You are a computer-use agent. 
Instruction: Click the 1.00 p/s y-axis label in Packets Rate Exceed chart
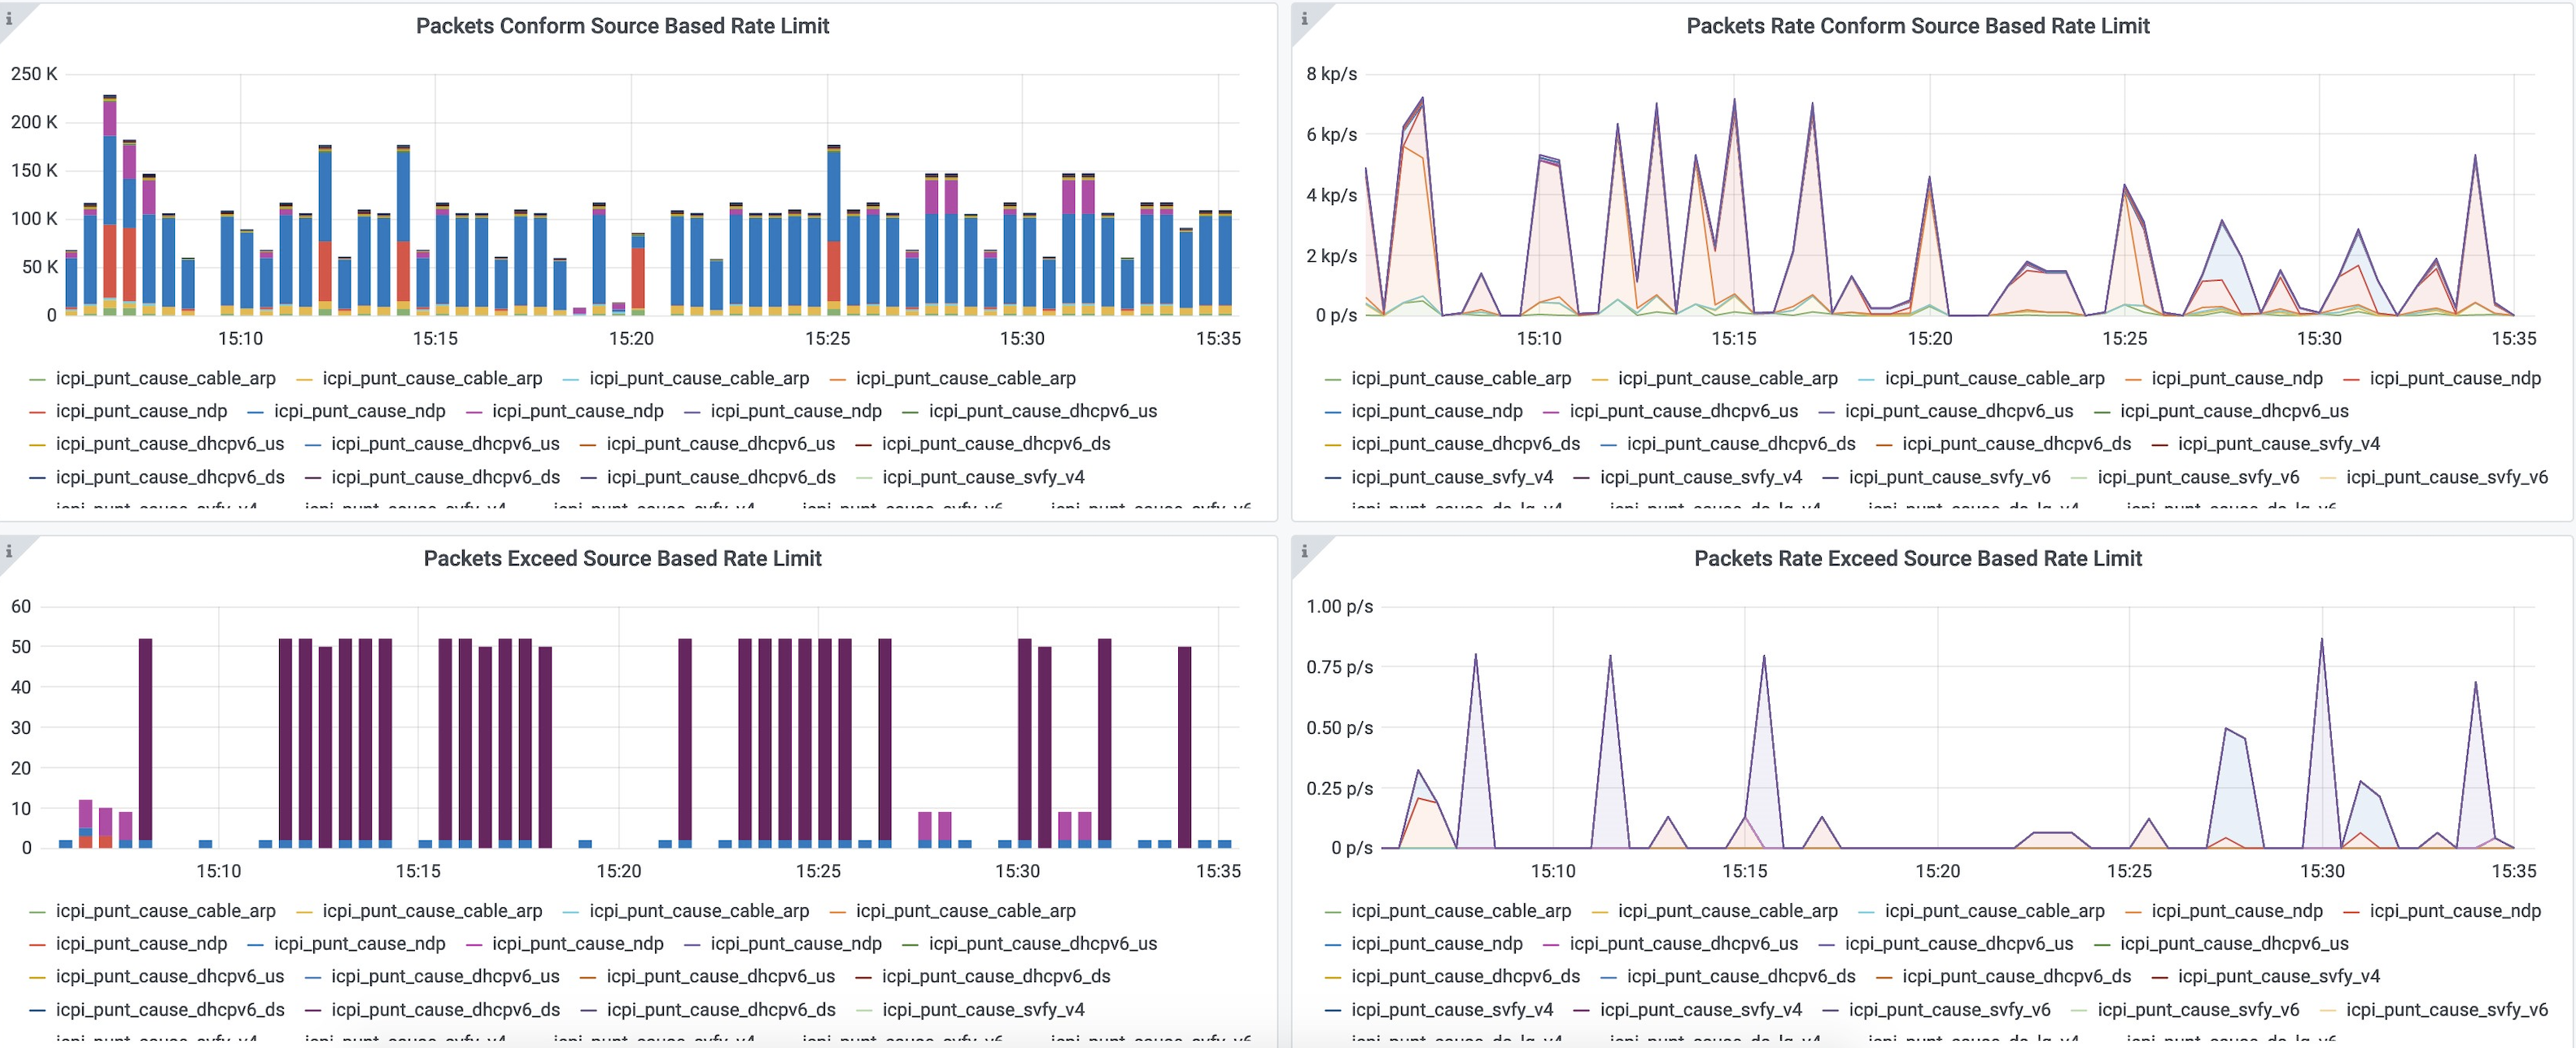tap(1339, 606)
